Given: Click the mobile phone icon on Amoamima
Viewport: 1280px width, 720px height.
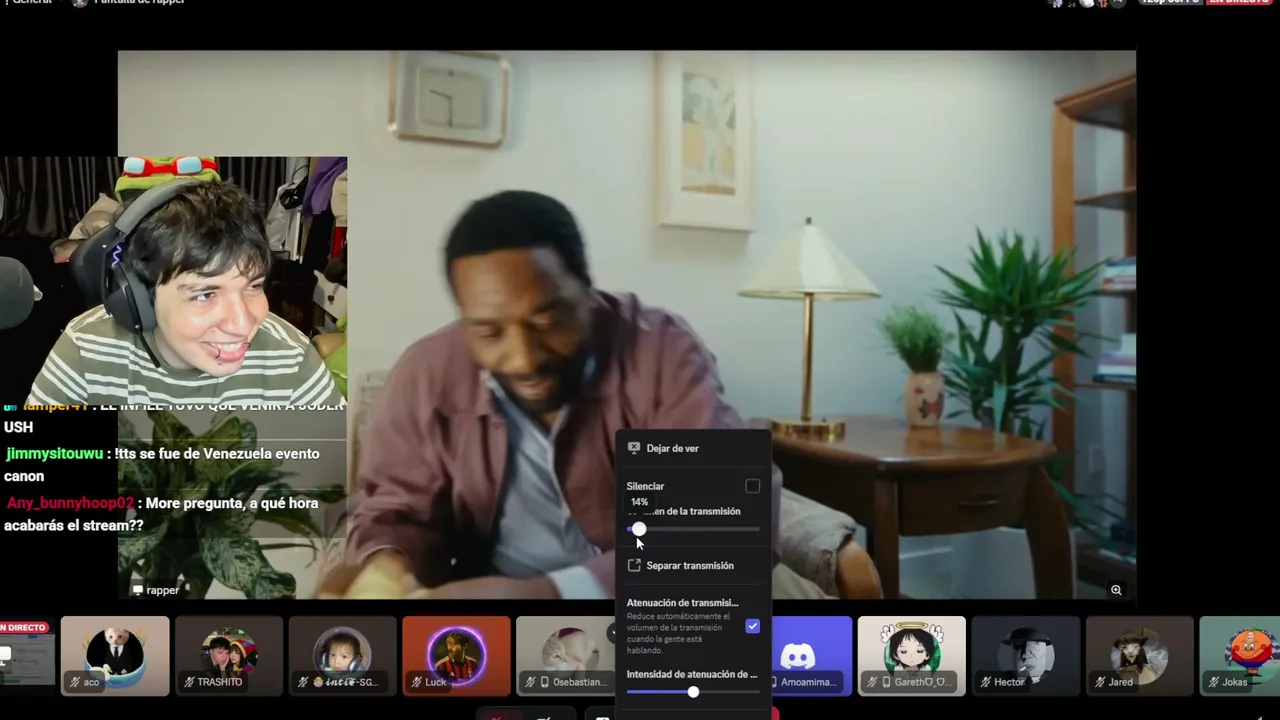Looking at the screenshot, I should (776, 682).
